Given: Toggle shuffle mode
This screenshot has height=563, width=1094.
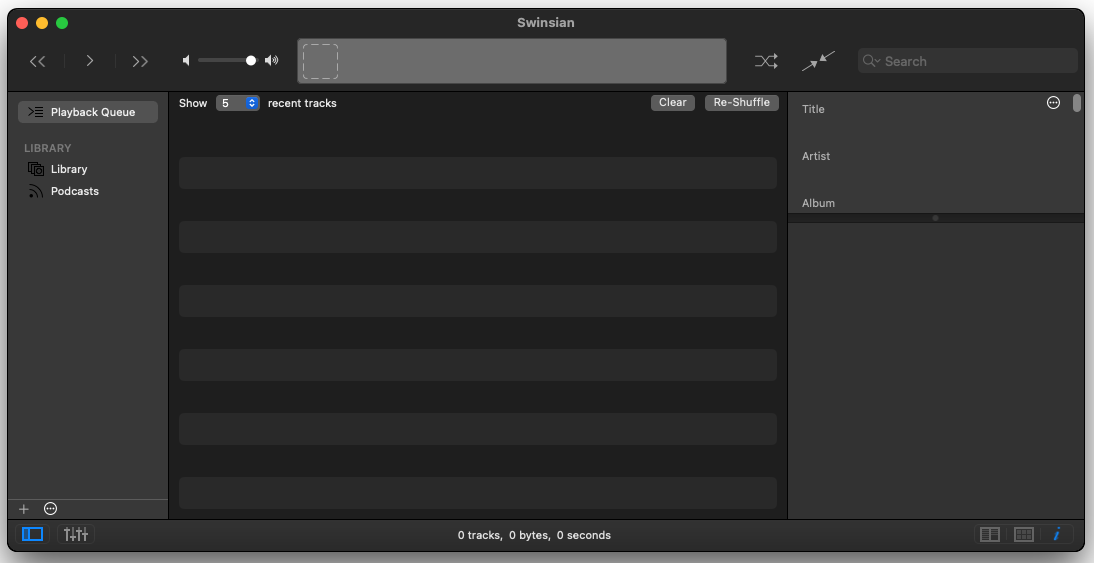Looking at the screenshot, I should pyautogui.click(x=766, y=61).
